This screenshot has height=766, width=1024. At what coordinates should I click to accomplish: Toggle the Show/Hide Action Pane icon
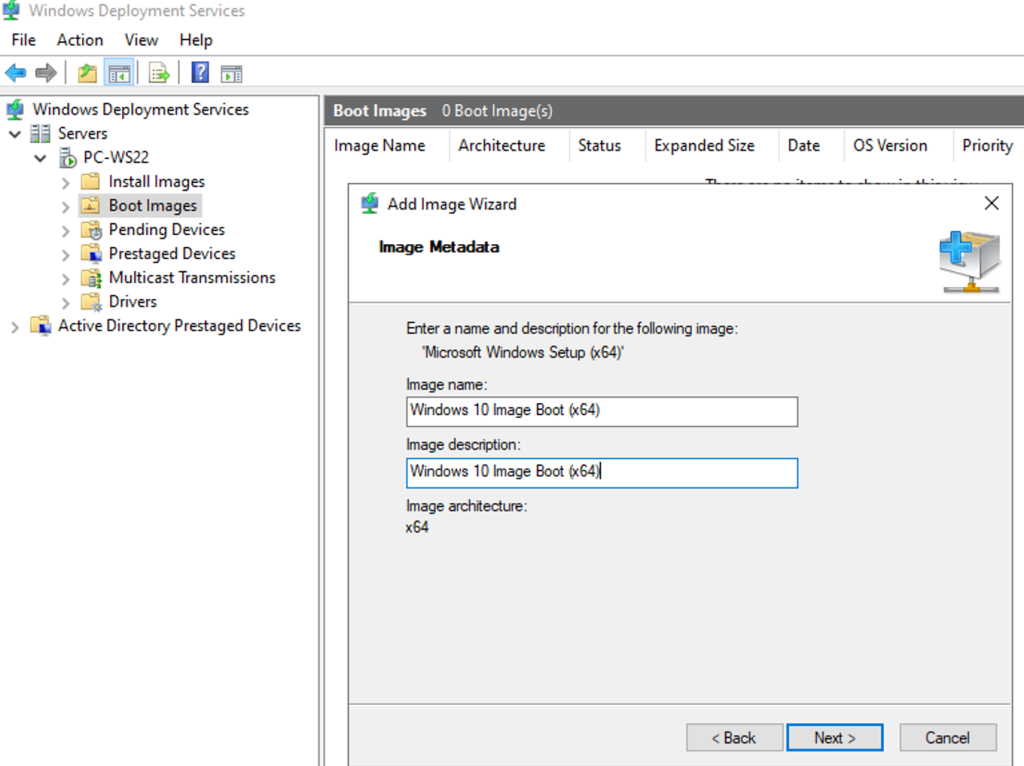[x=231, y=73]
